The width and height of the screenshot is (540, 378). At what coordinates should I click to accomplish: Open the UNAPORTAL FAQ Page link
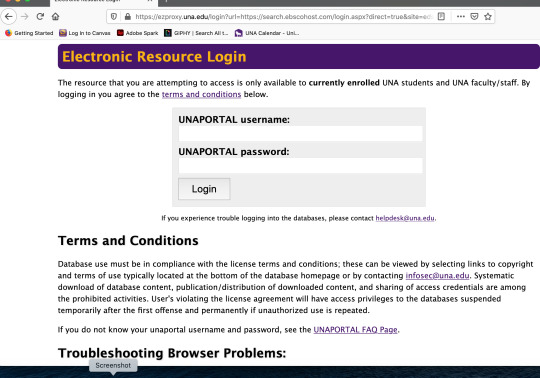click(x=355, y=330)
